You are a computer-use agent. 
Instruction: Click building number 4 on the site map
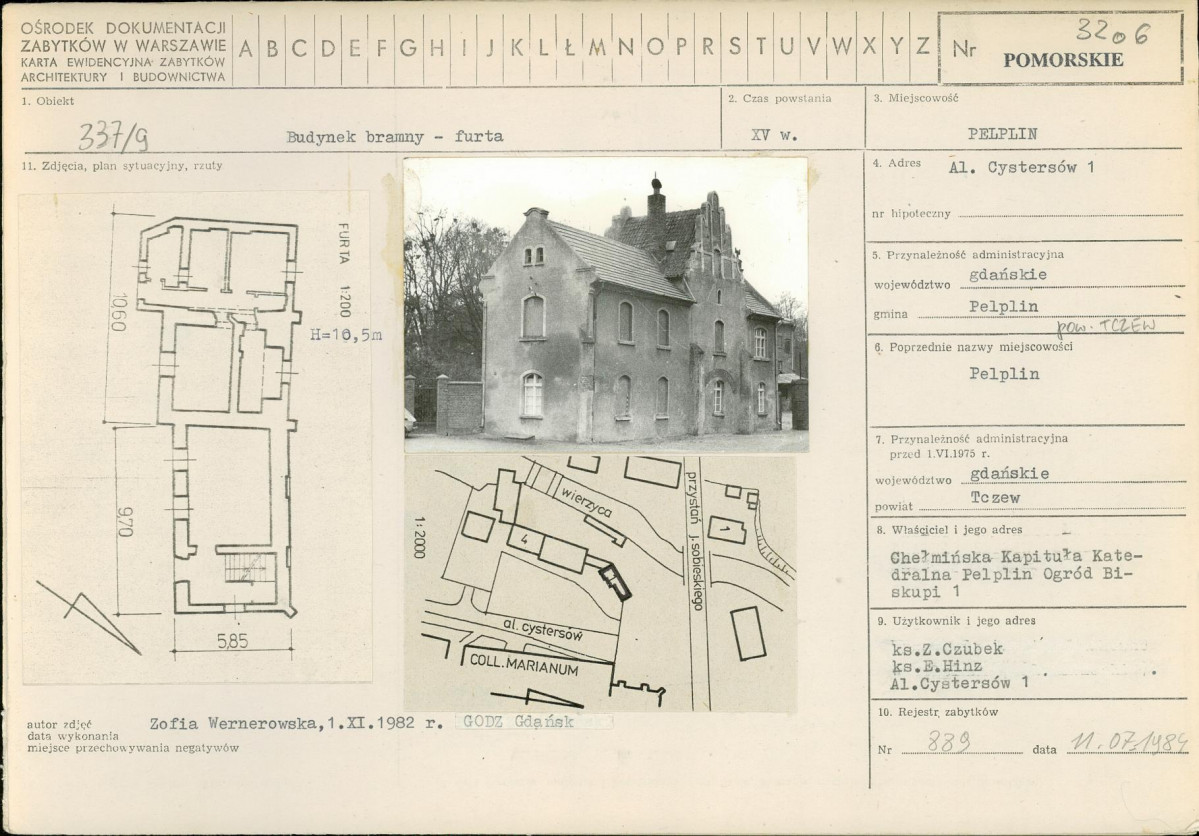tap(524, 540)
